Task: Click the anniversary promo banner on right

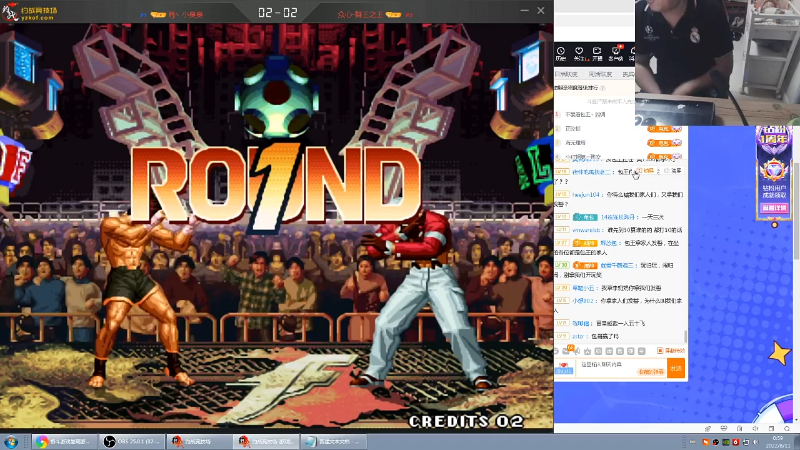Action: (774, 172)
